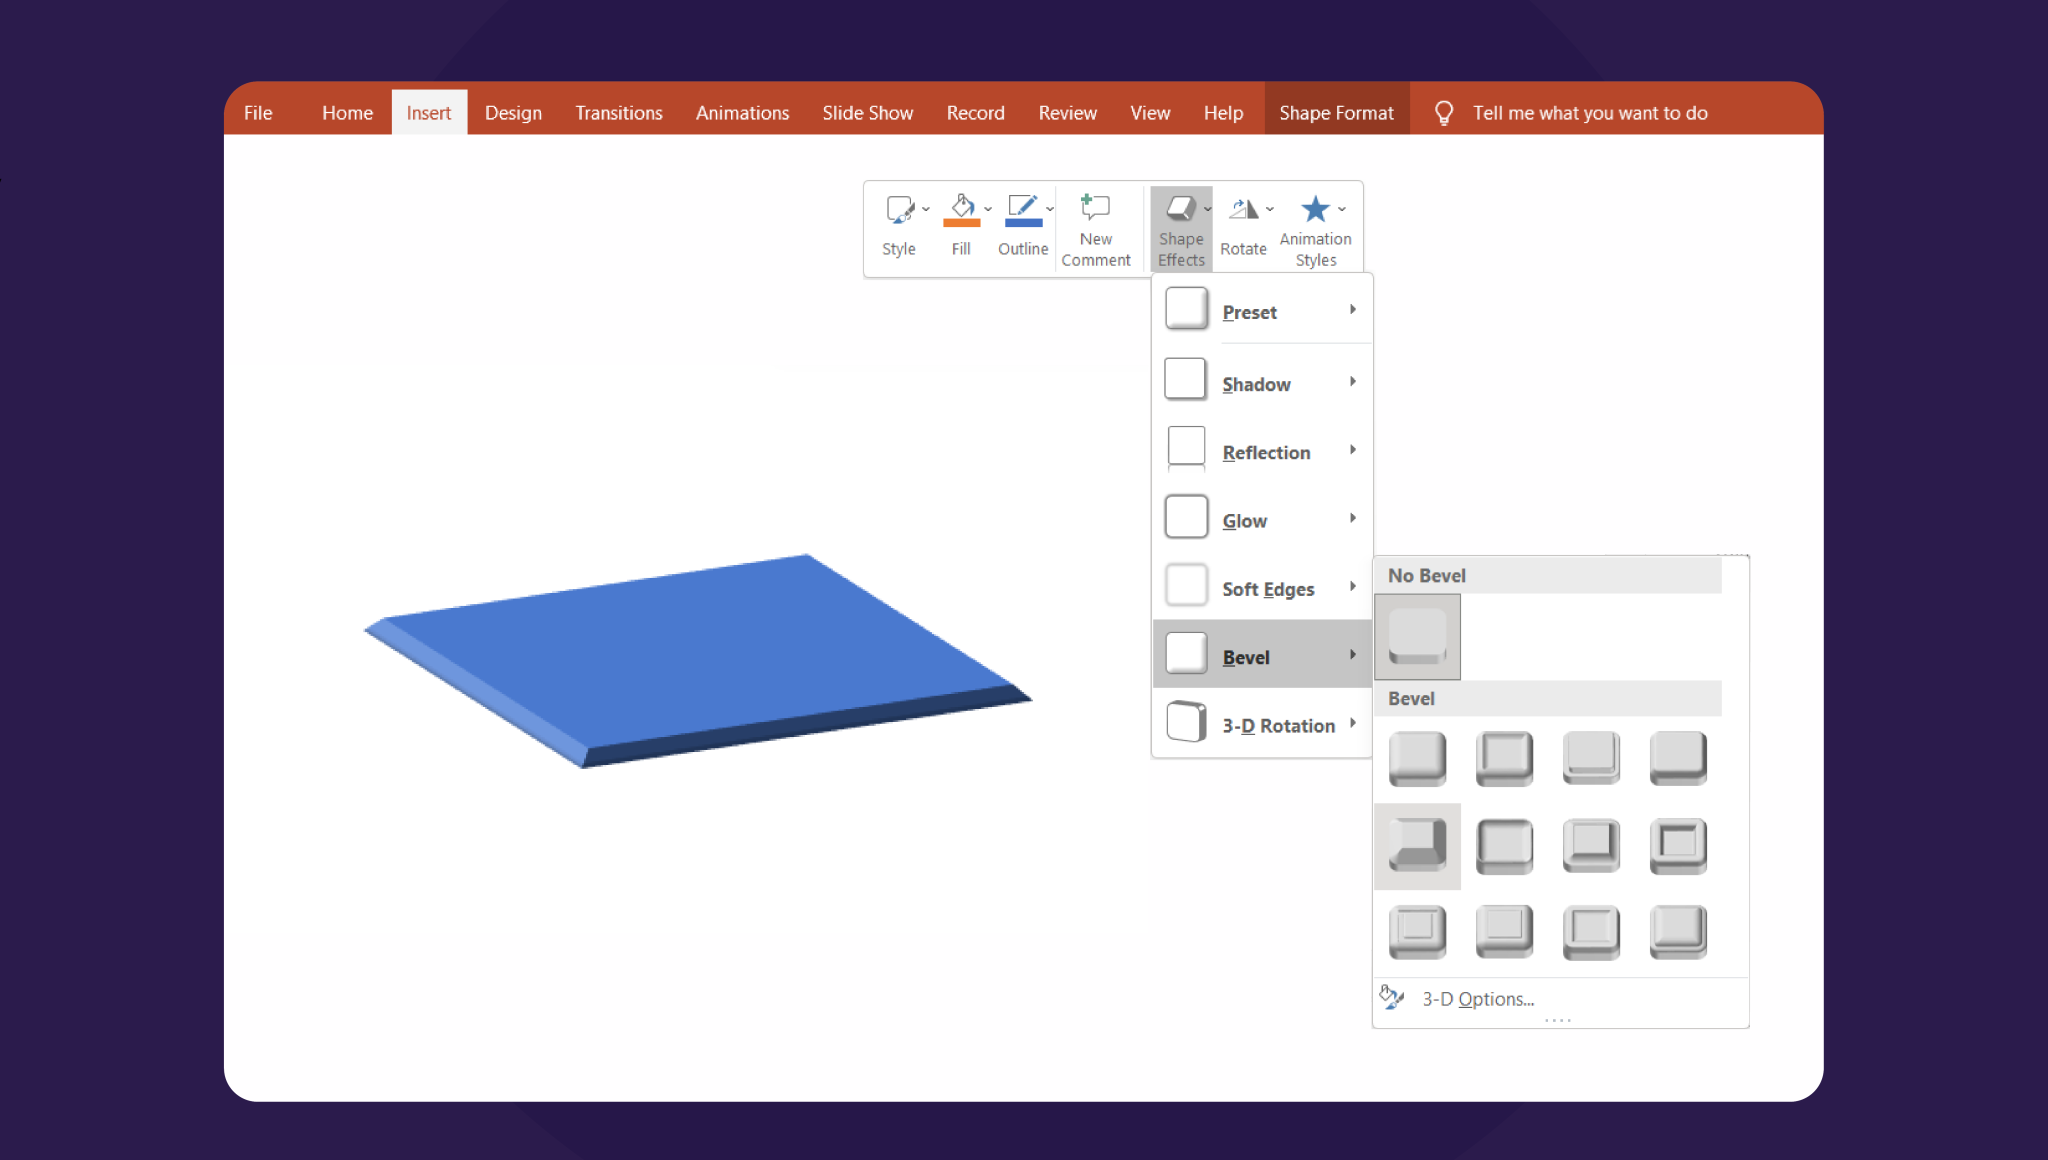Open the Shape Effects gallery
The image size is (2048, 1160).
(1181, 228)
